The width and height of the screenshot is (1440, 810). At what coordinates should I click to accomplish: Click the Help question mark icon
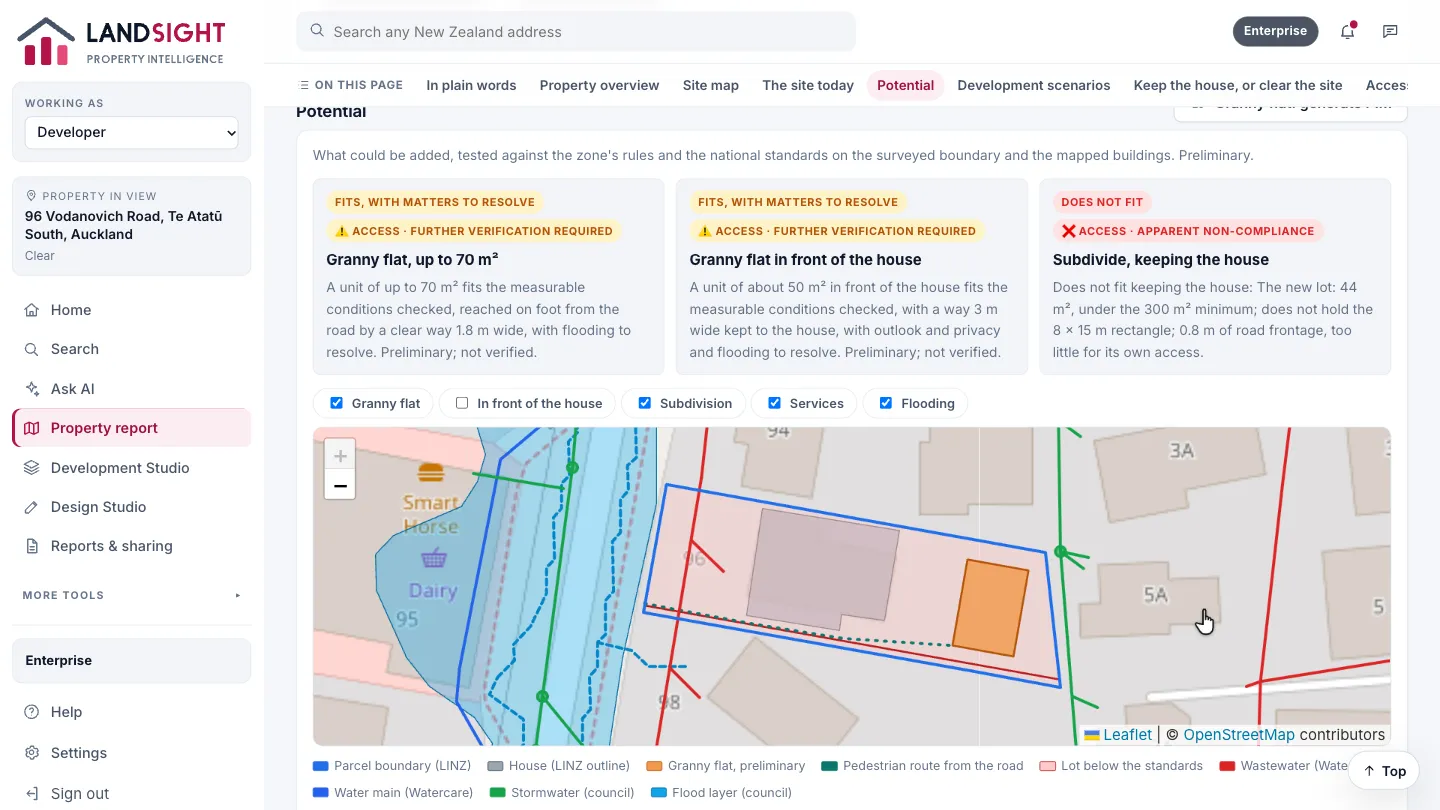pos(32,712)
